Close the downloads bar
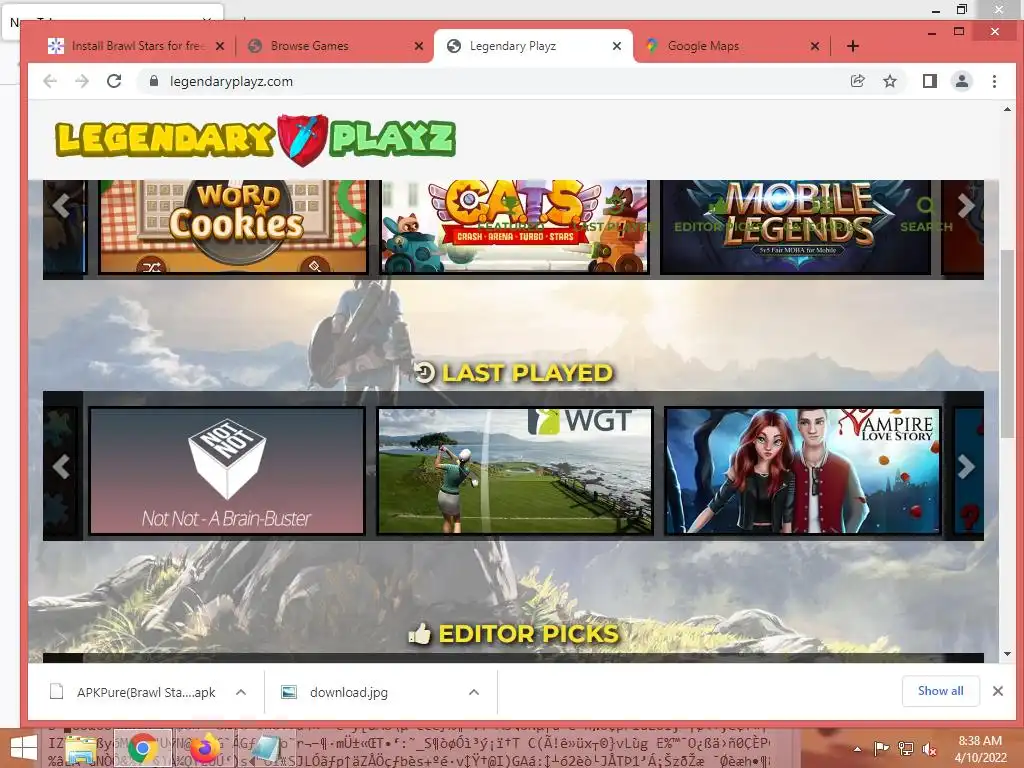 (x=997, y=691)
